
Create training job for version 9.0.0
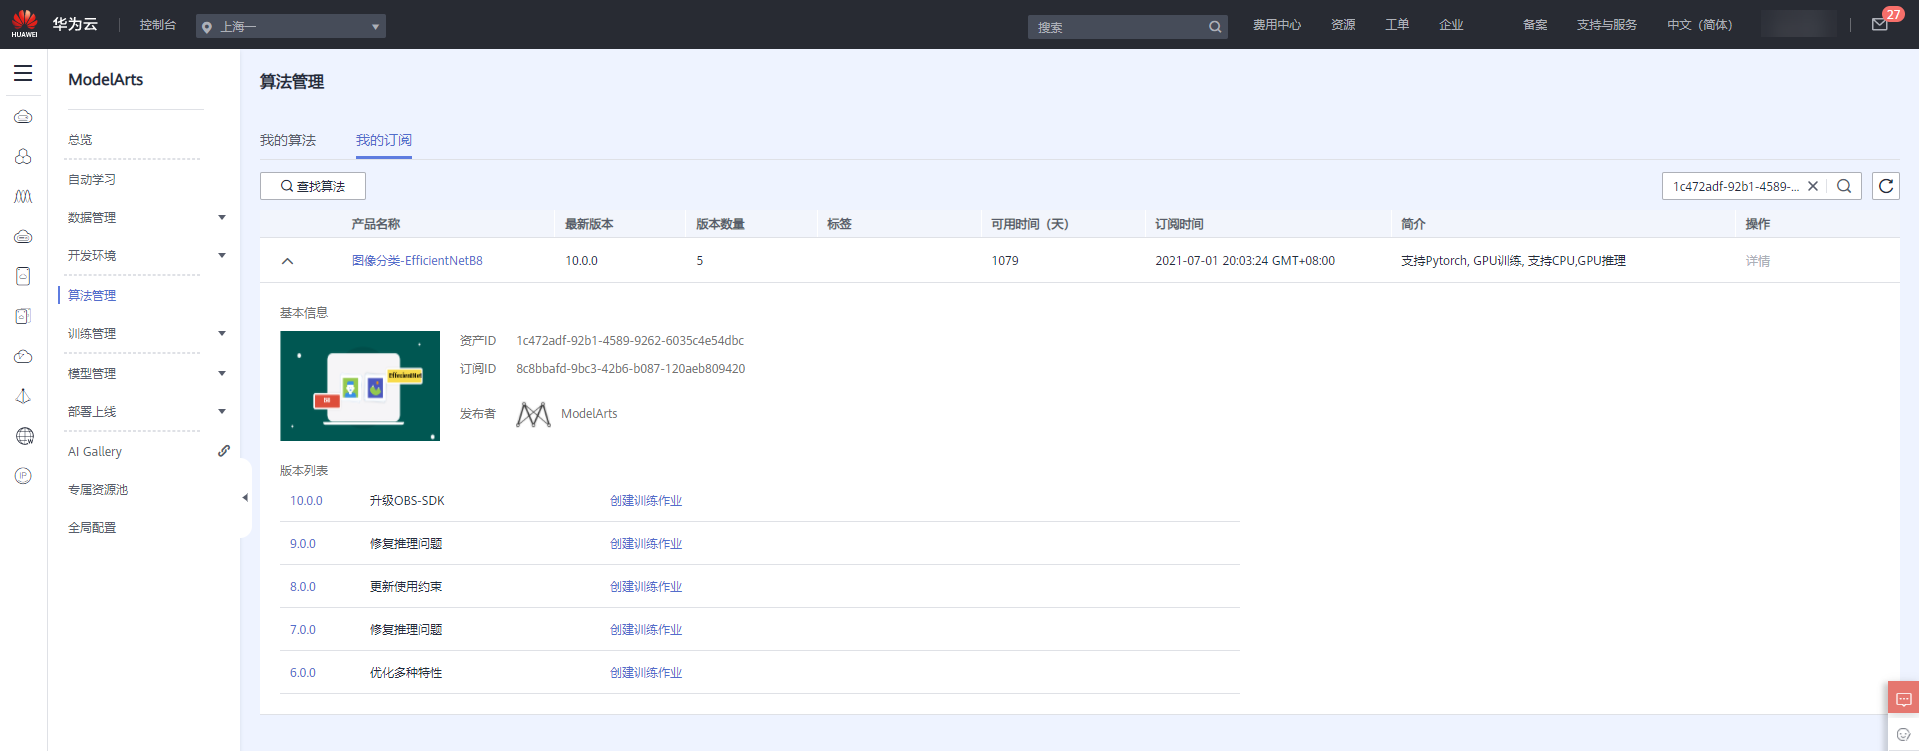646,544
